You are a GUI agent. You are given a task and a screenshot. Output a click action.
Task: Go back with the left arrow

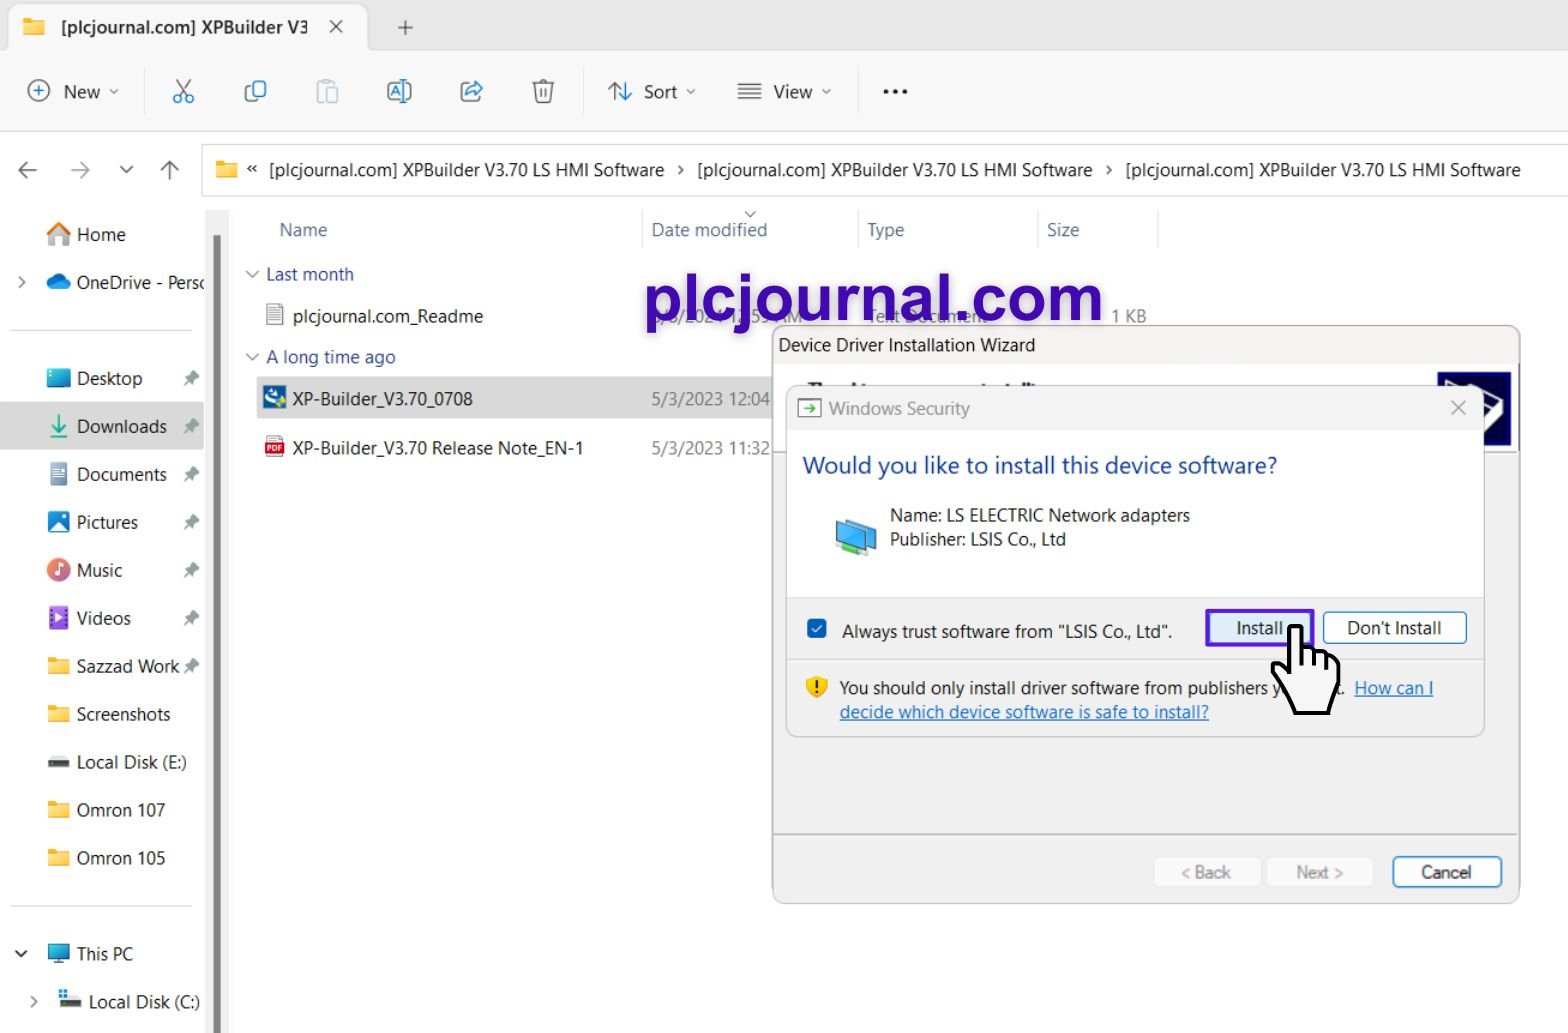tap(28, 170)
